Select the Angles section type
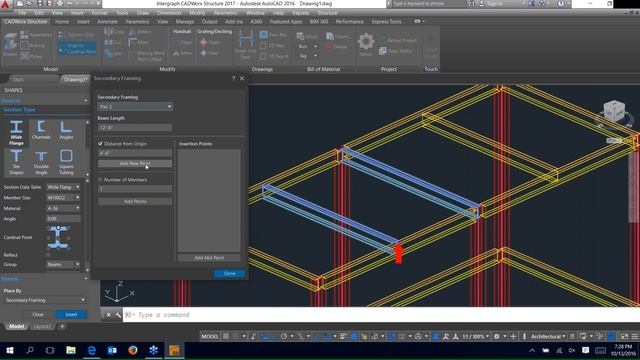This screenshot has height=360, width=640. 66,131
